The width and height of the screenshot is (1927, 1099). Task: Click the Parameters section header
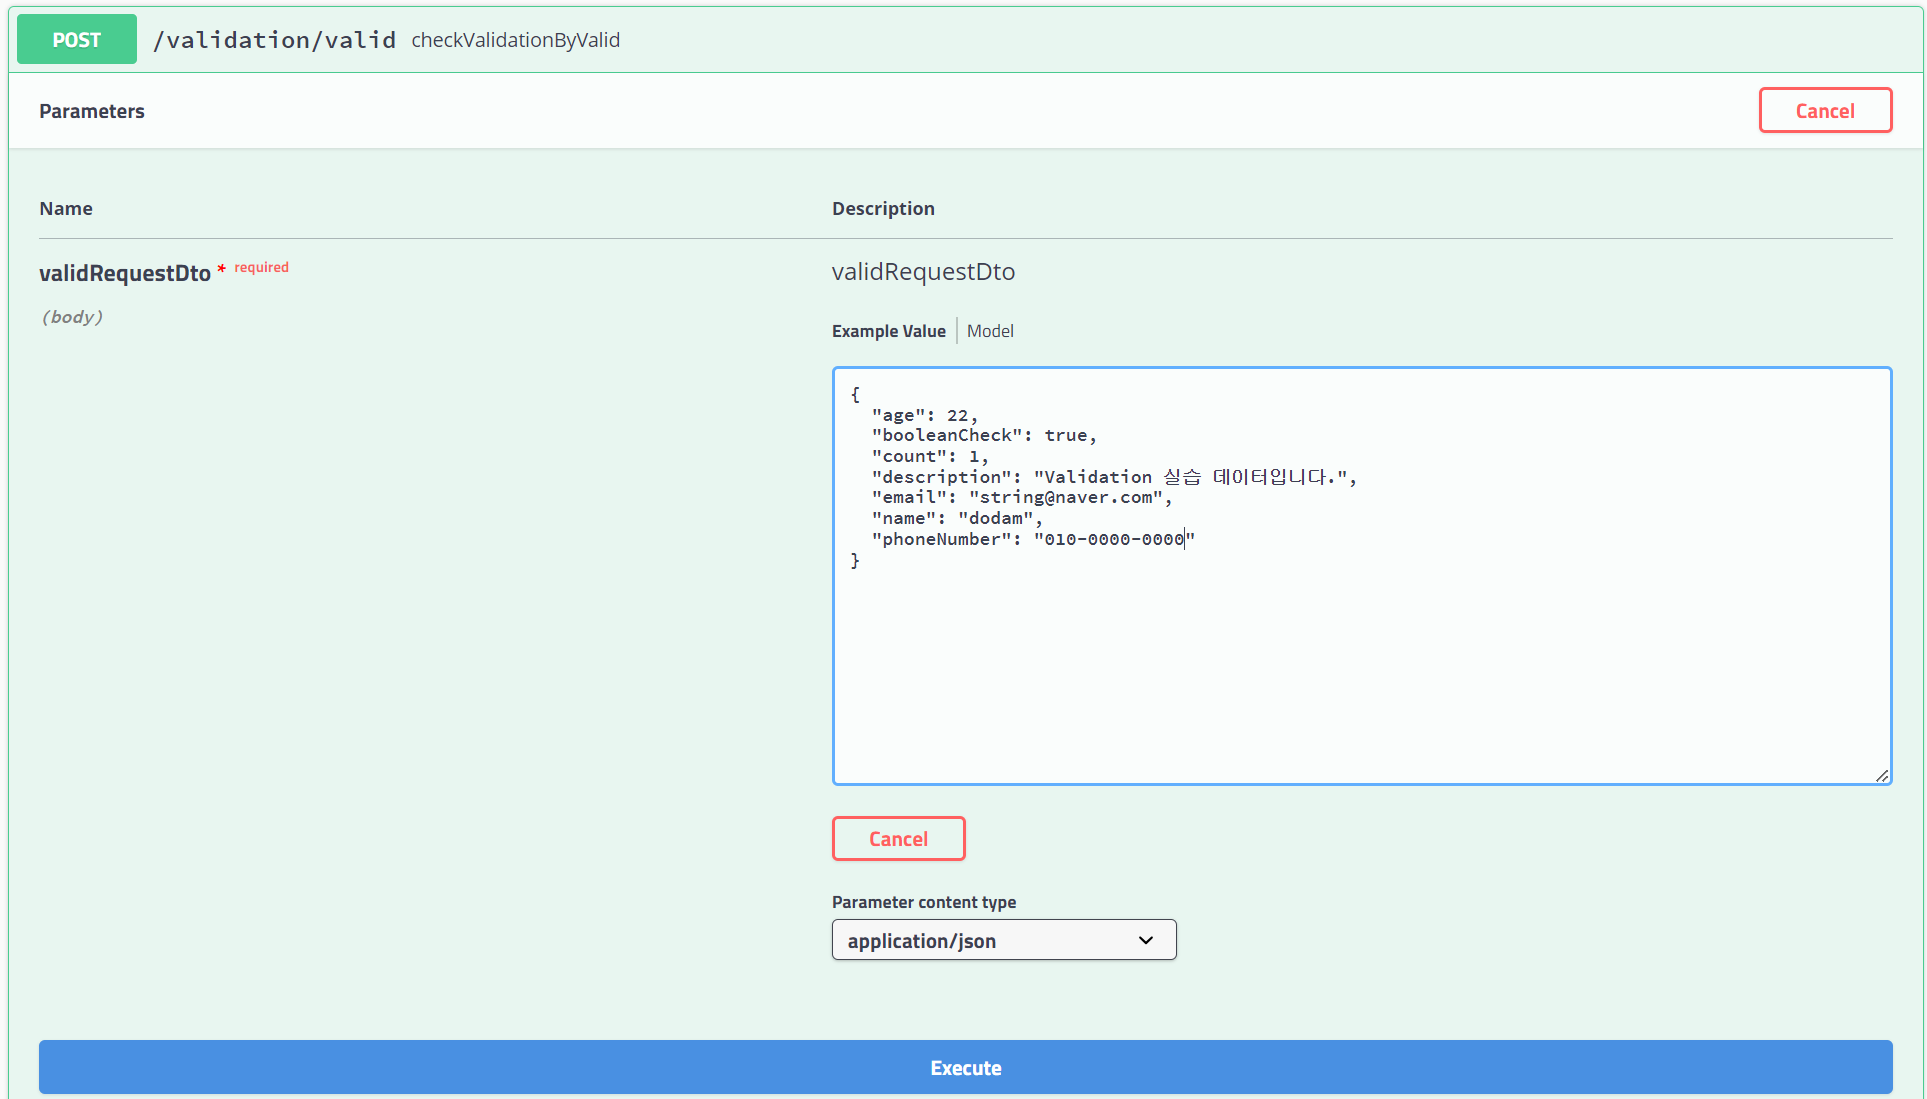point(92,111)
